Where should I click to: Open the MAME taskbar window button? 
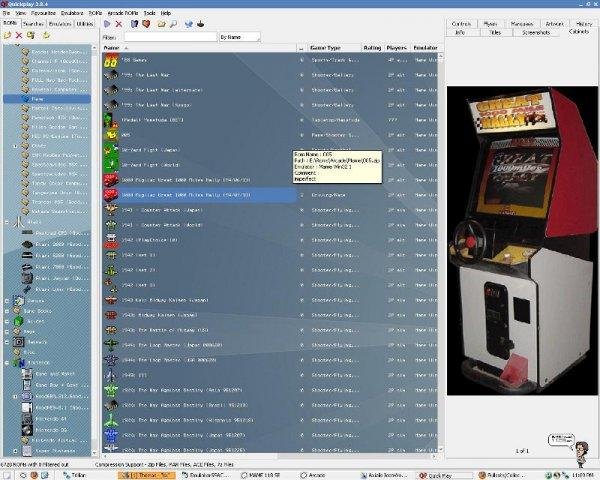point(260,475)
